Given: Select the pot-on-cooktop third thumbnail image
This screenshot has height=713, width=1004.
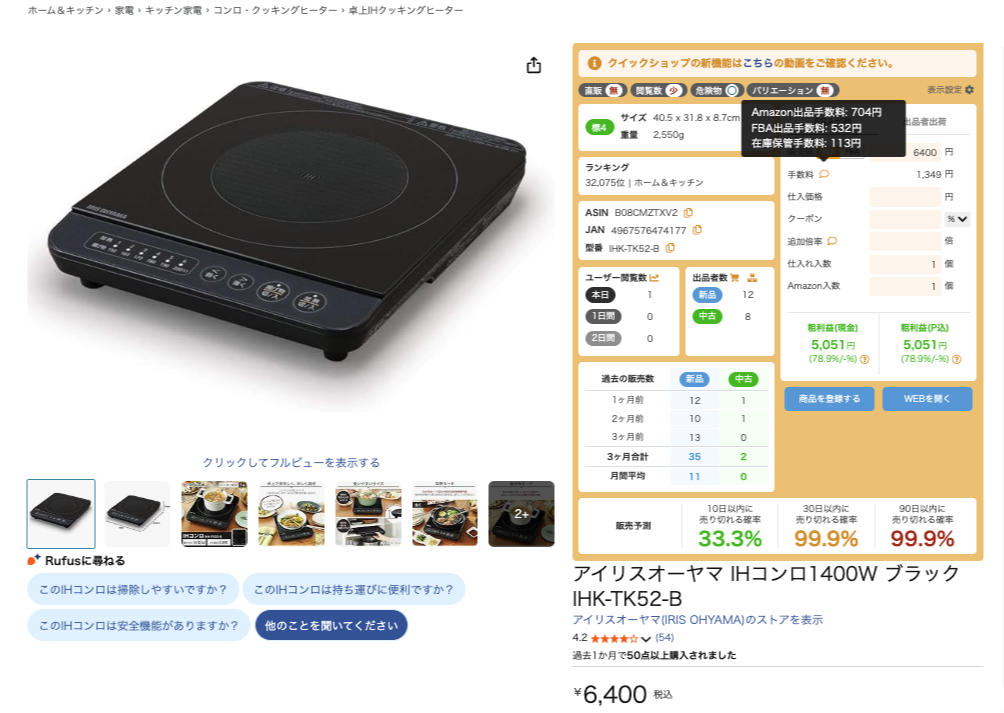Looking at the screenshot, I should pyautogui.click(x=215, y=514).
